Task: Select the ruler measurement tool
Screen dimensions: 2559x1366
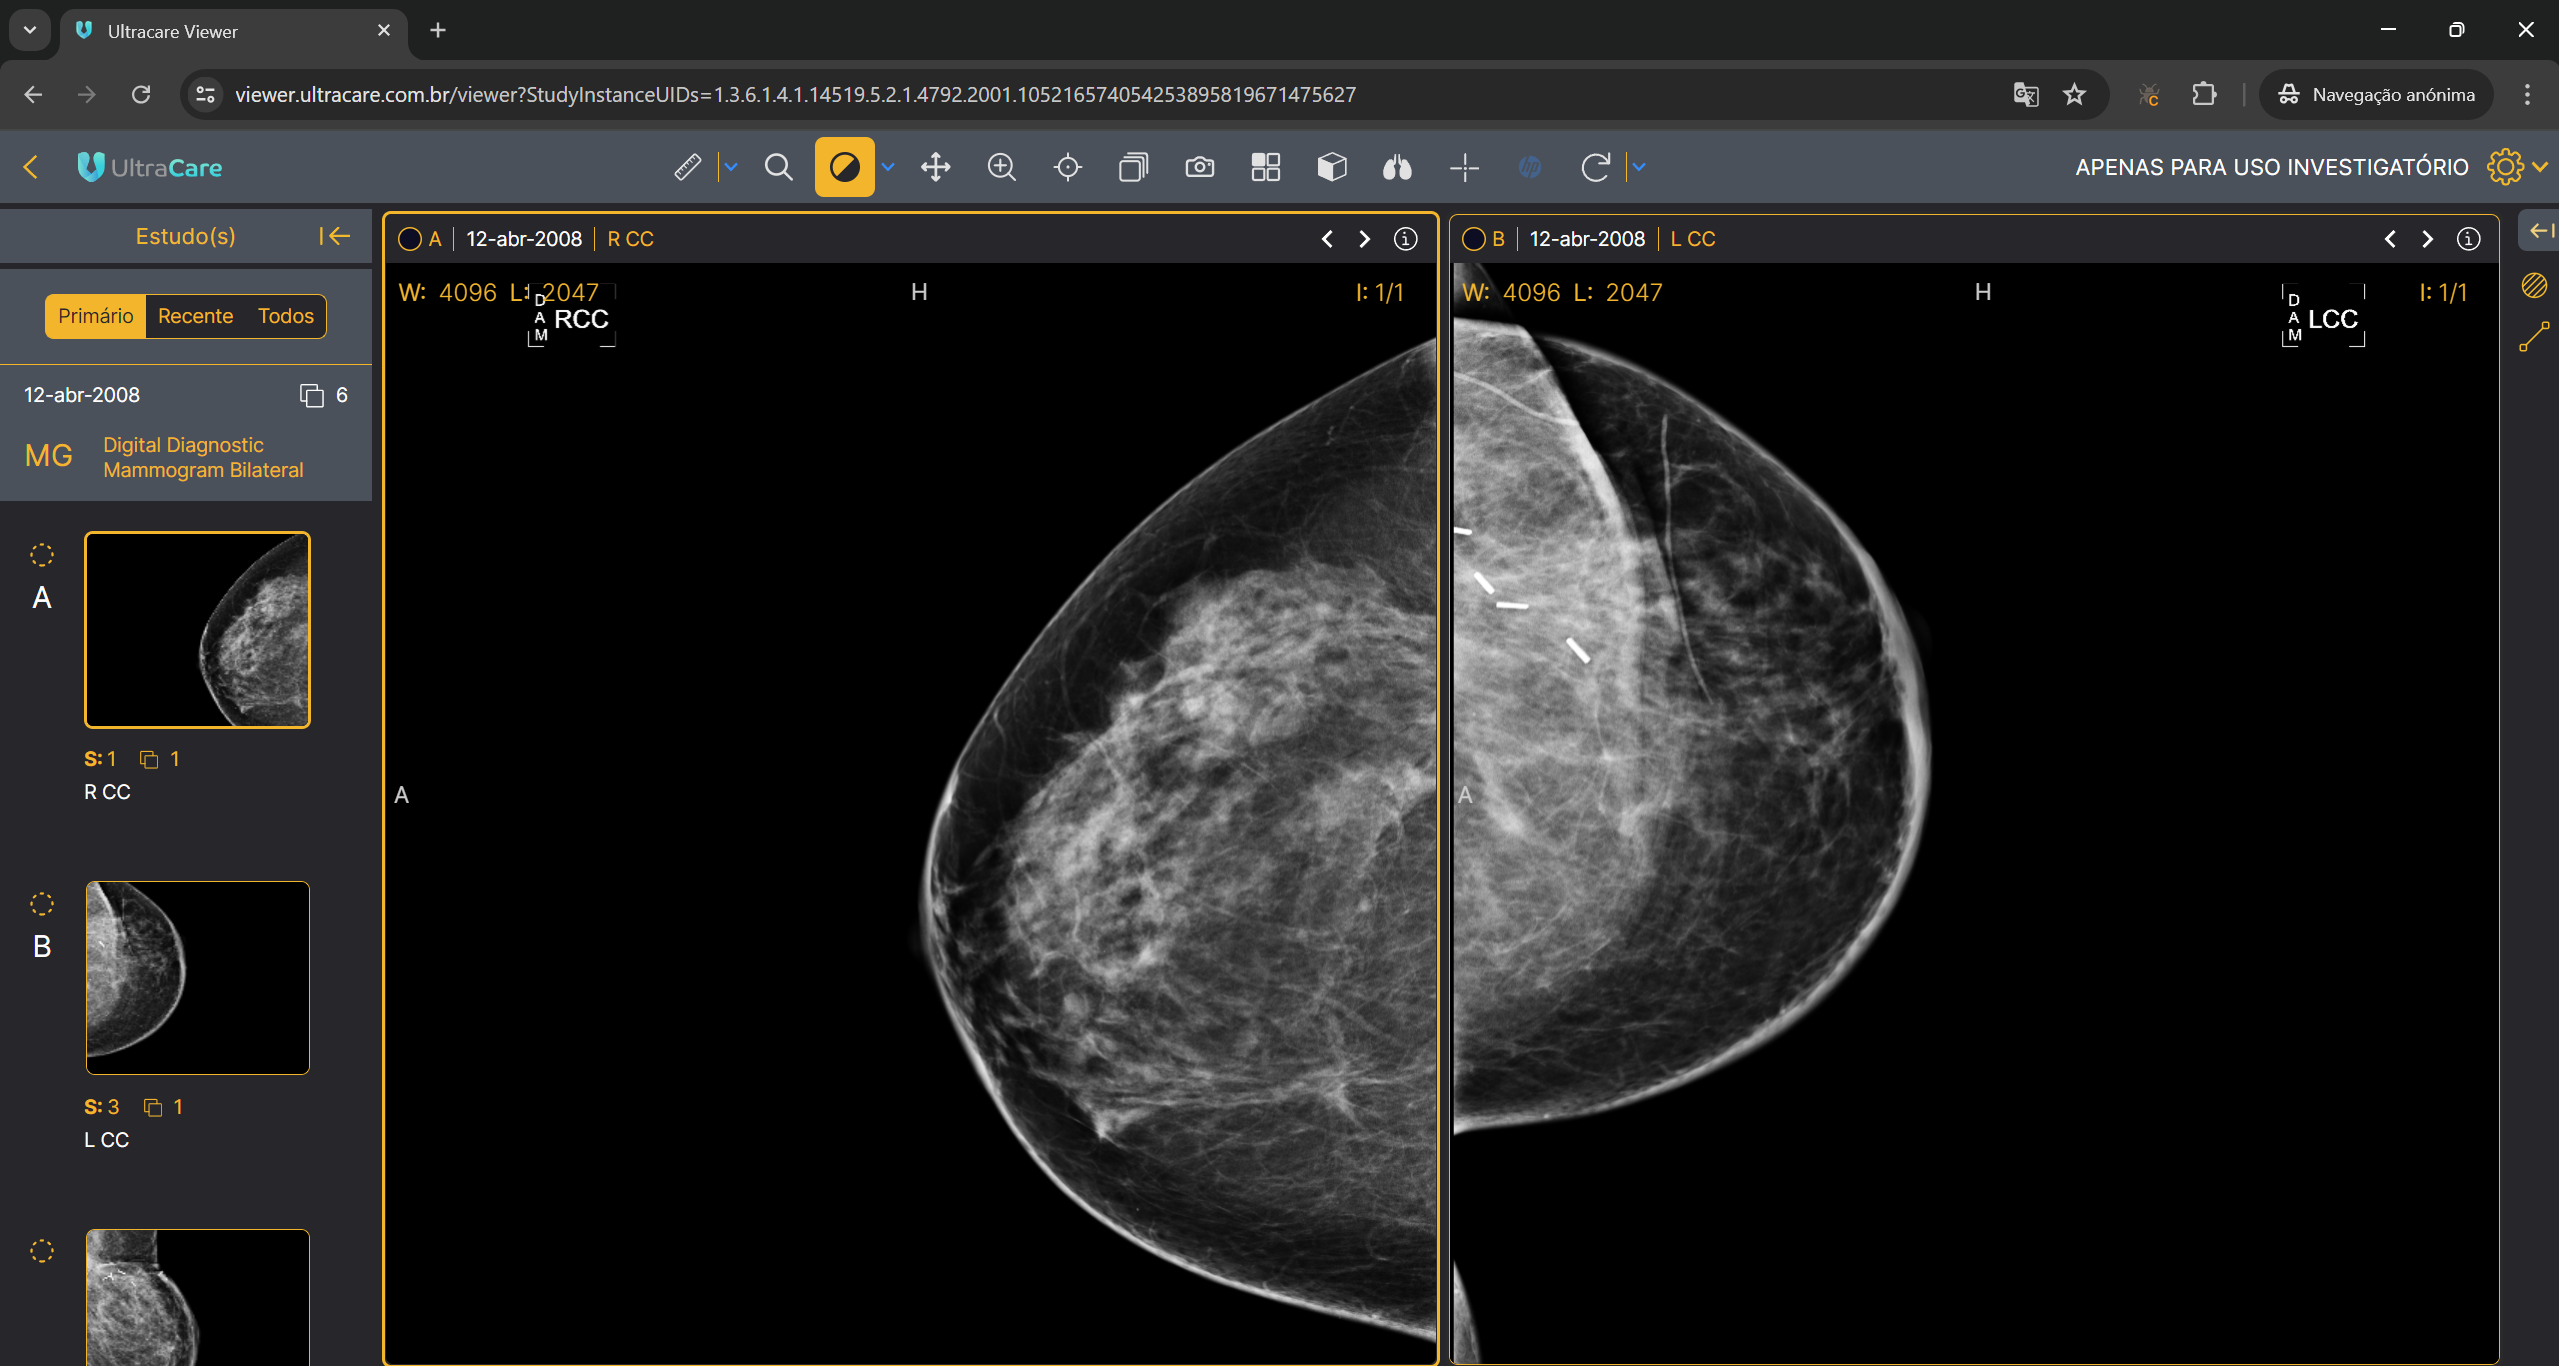Action: (x=687, y=167)
